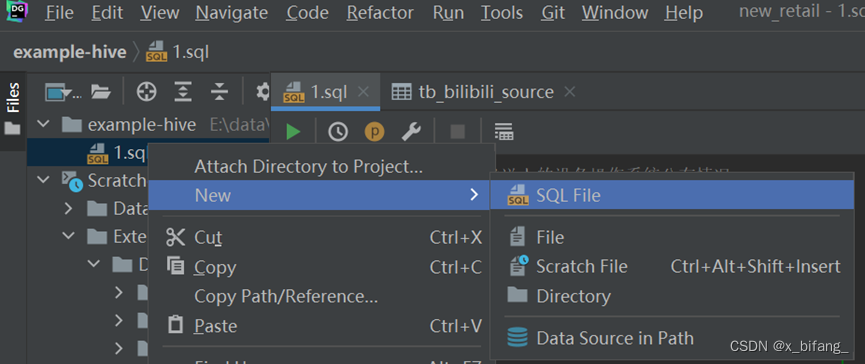865x364 pixels.
Task: Open the Code menu
Action: [x=308, y=12]
